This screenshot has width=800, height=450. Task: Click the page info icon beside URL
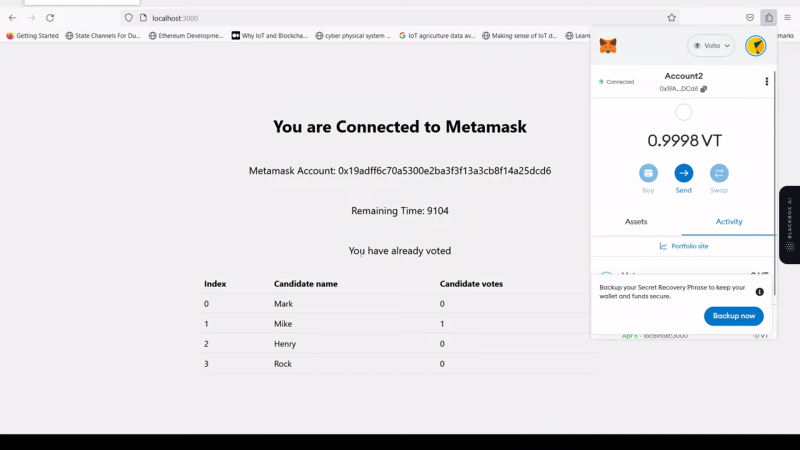pos(143,18)
